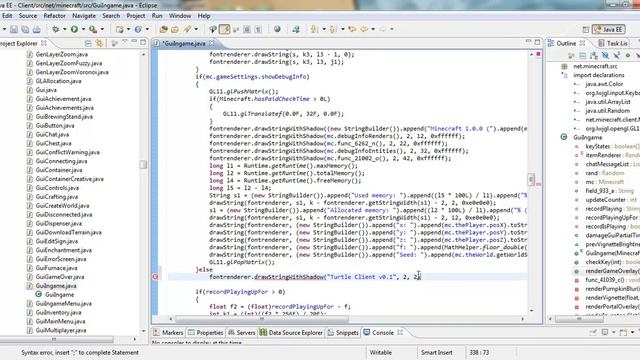
Task: Close the GuiIngame.java editor tab
Action: pos(212,43)
